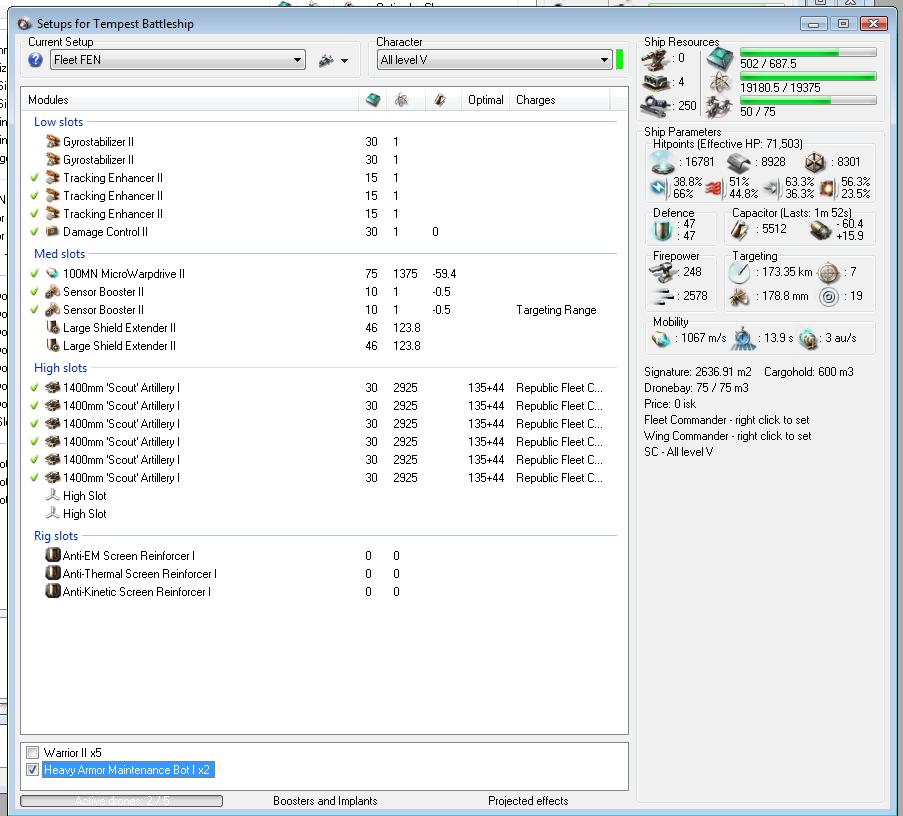Viewport: 903px width, 816px height.
Task: Click the Signature: 2636.91 m2 value
Action: pos(697,372)
